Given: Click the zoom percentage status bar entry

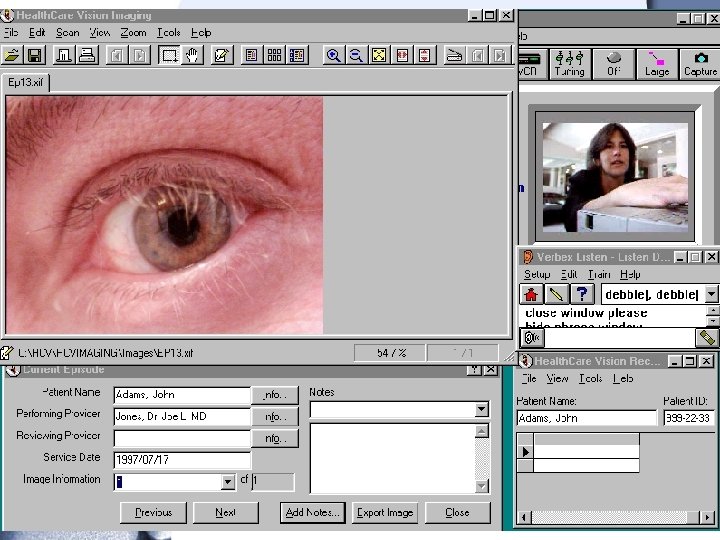Looking at the screenshot, I should [390, 353].
